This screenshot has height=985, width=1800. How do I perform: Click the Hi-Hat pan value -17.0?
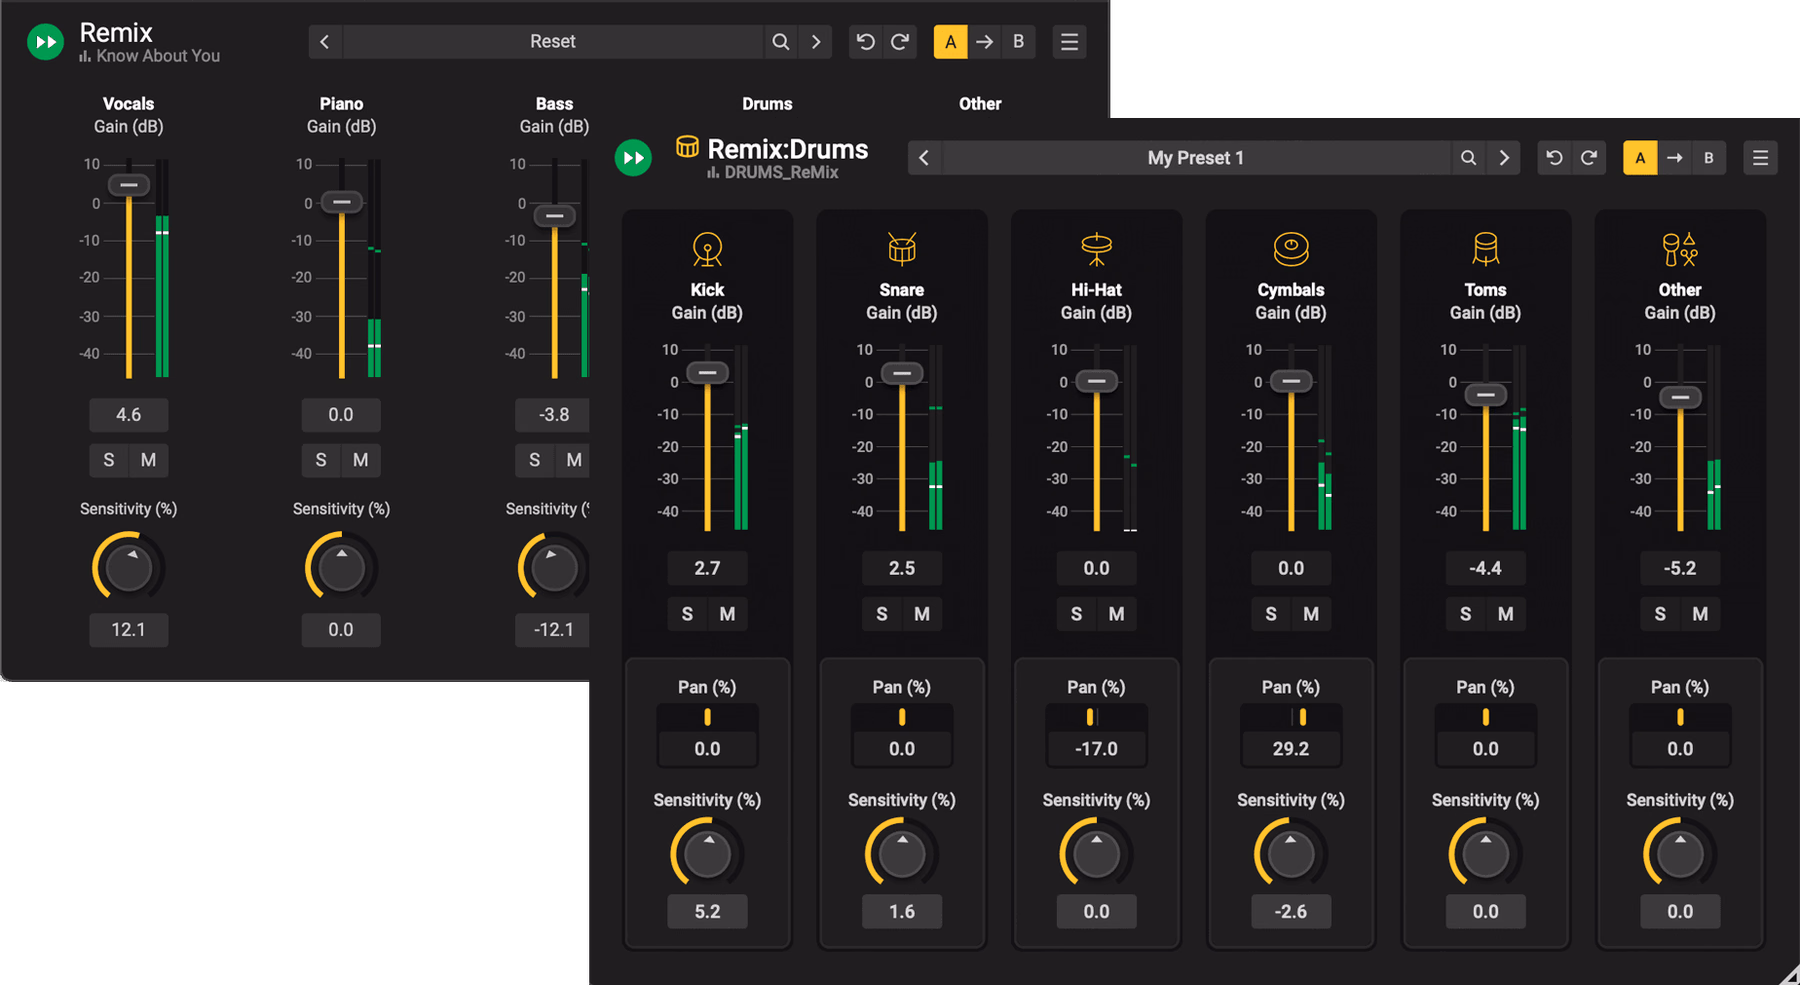coord(1096,749)
